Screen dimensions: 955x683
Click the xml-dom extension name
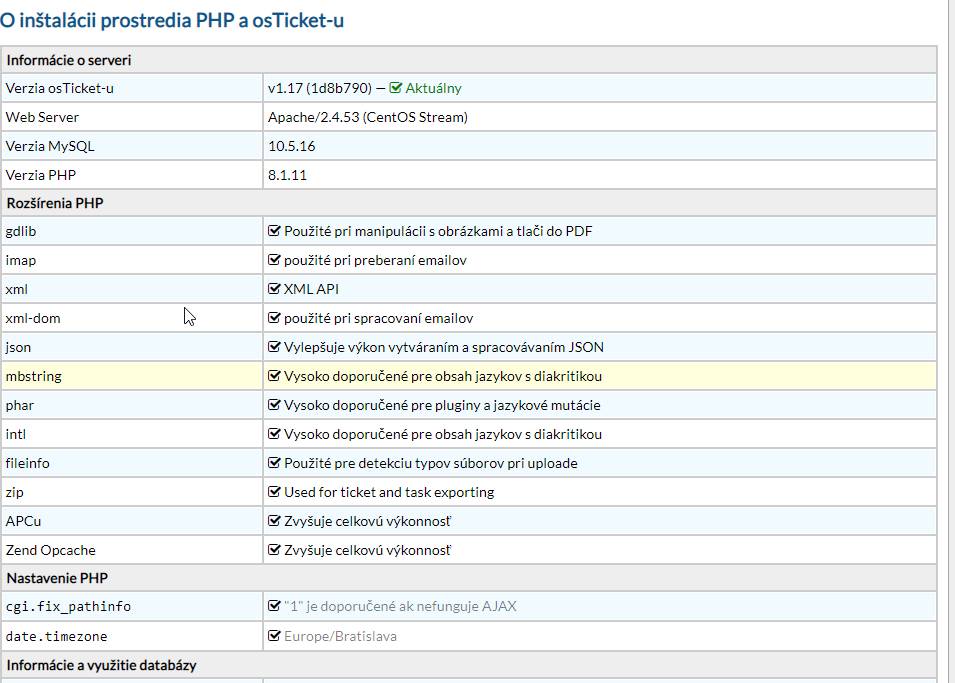[x=33, y=318]
